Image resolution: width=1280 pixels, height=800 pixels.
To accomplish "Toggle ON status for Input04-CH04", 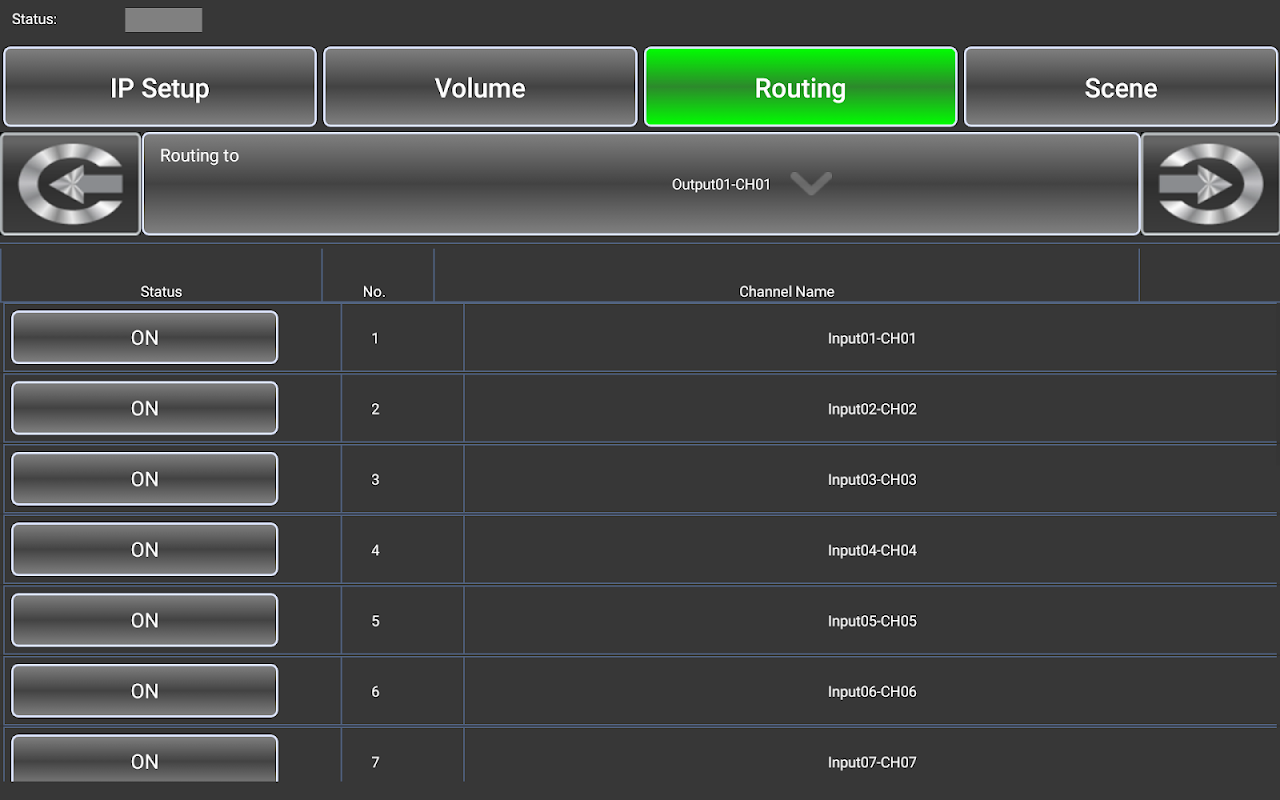I will 145,549.
